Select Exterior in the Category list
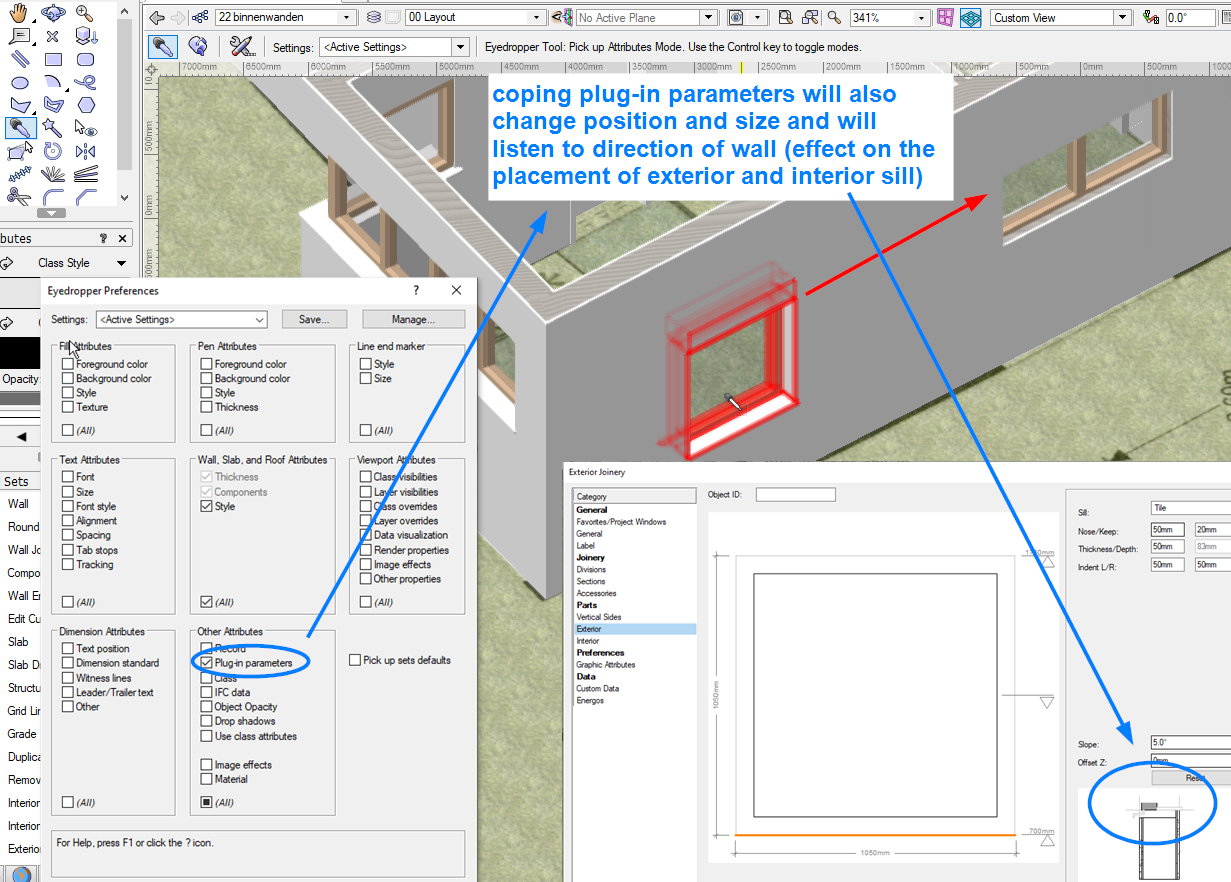This screenshot has height=882, width=1231. coord(589,629)
